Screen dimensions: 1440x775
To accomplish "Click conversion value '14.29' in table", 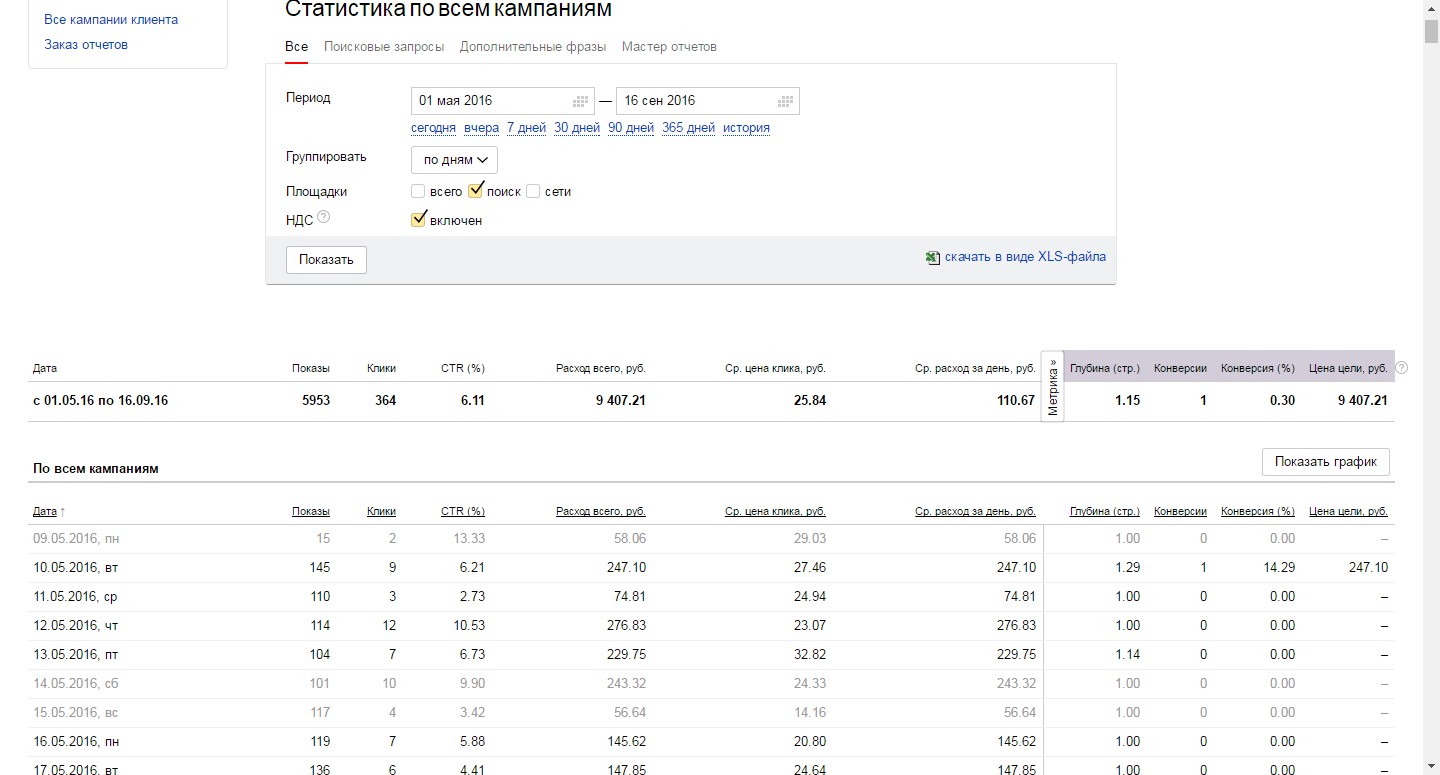I will (1278, 567).
